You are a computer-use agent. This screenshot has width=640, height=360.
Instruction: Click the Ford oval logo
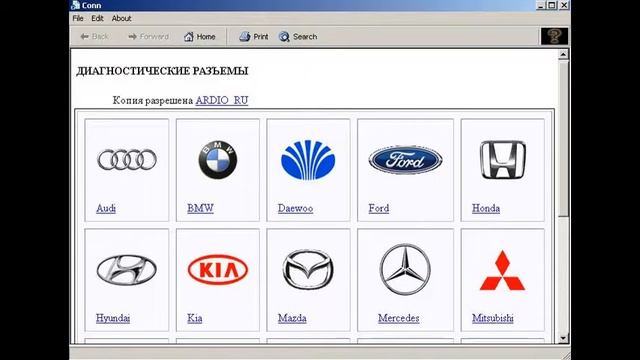[x=405, y=160]
